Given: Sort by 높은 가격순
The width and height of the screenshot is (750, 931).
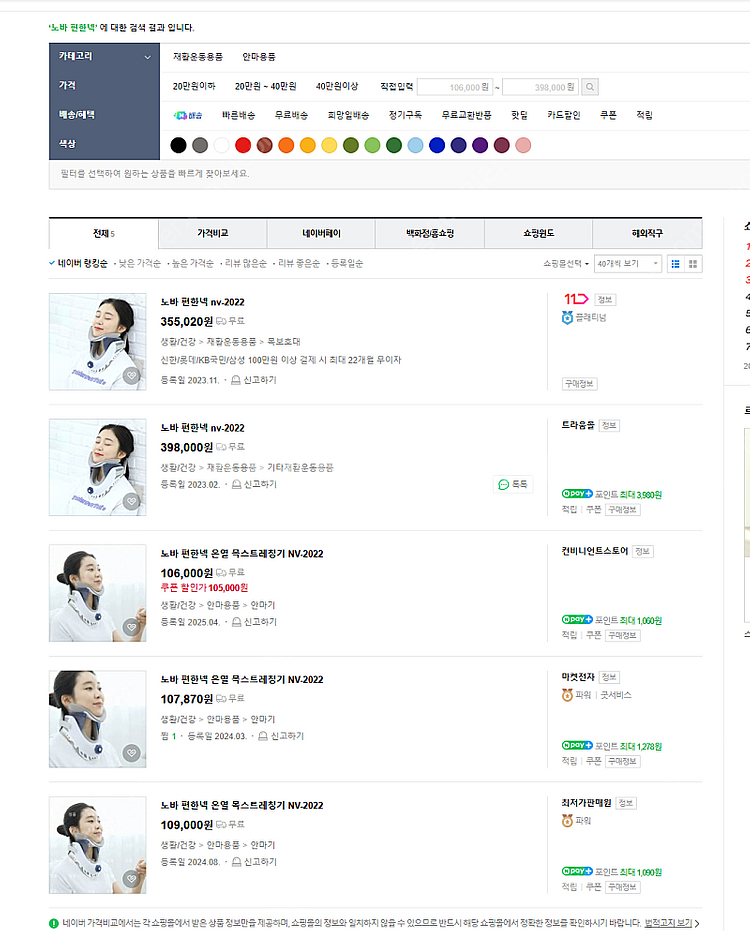Looking at the screenshot, I should [x=192, y=264].
